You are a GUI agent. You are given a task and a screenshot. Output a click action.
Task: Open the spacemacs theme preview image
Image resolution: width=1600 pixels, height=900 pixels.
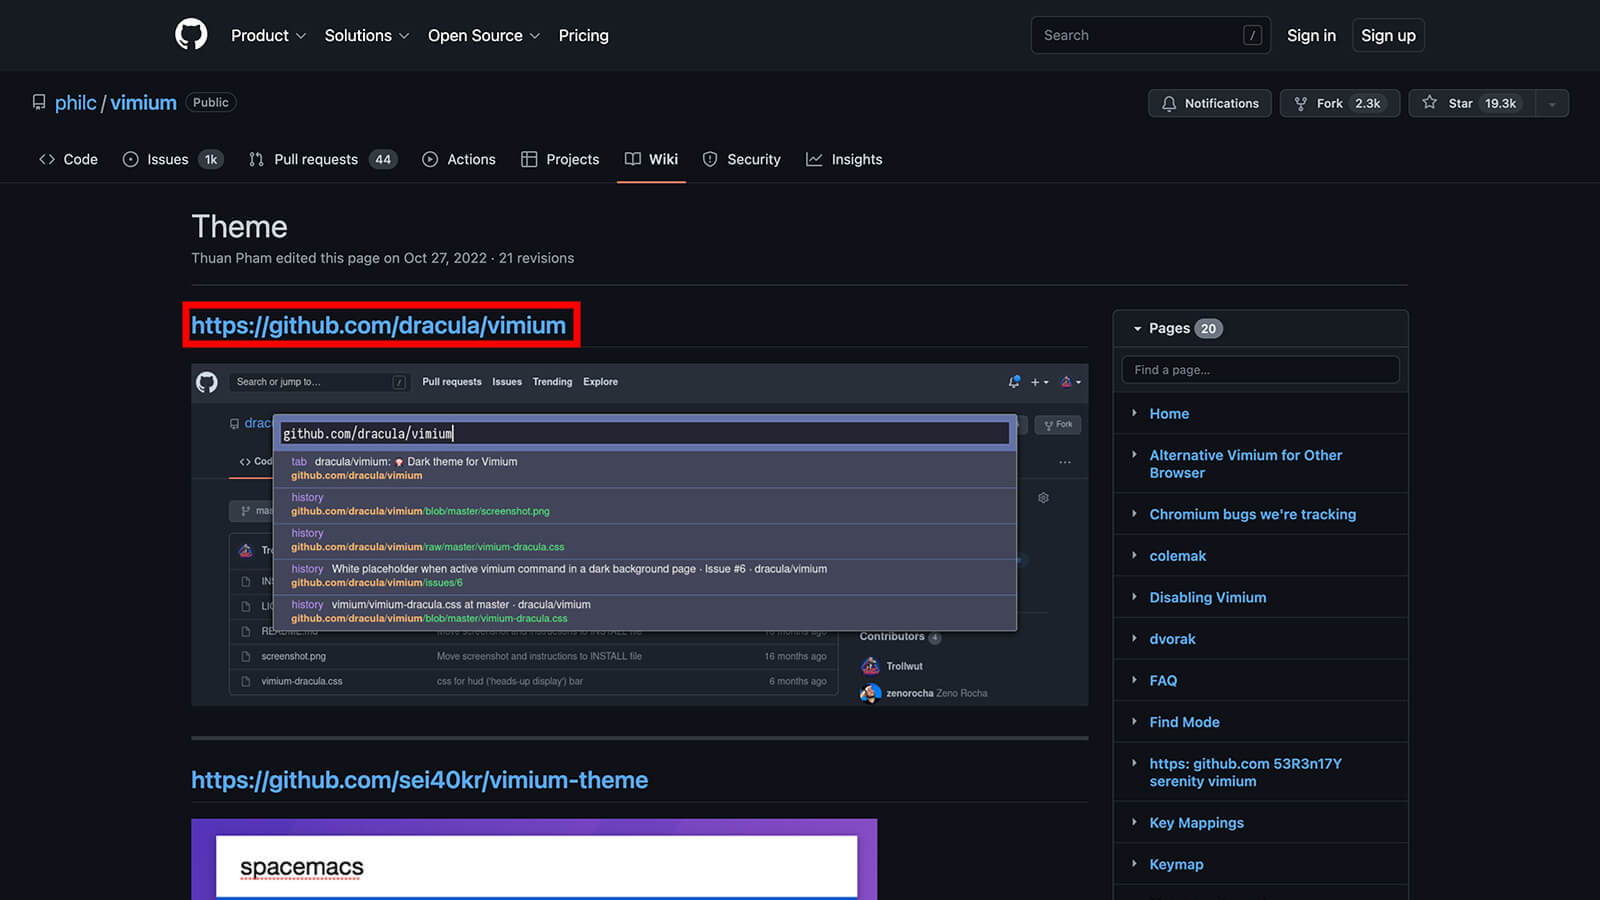point(534,860)
